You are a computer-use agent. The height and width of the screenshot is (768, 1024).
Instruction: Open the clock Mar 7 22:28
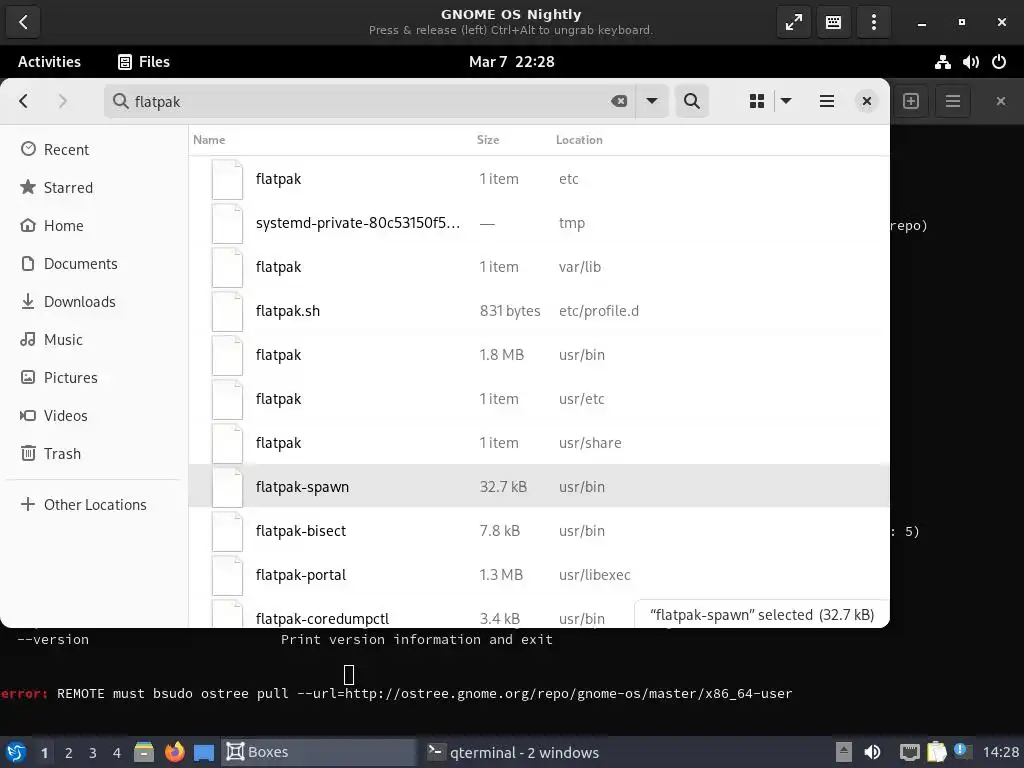[511, 62]
